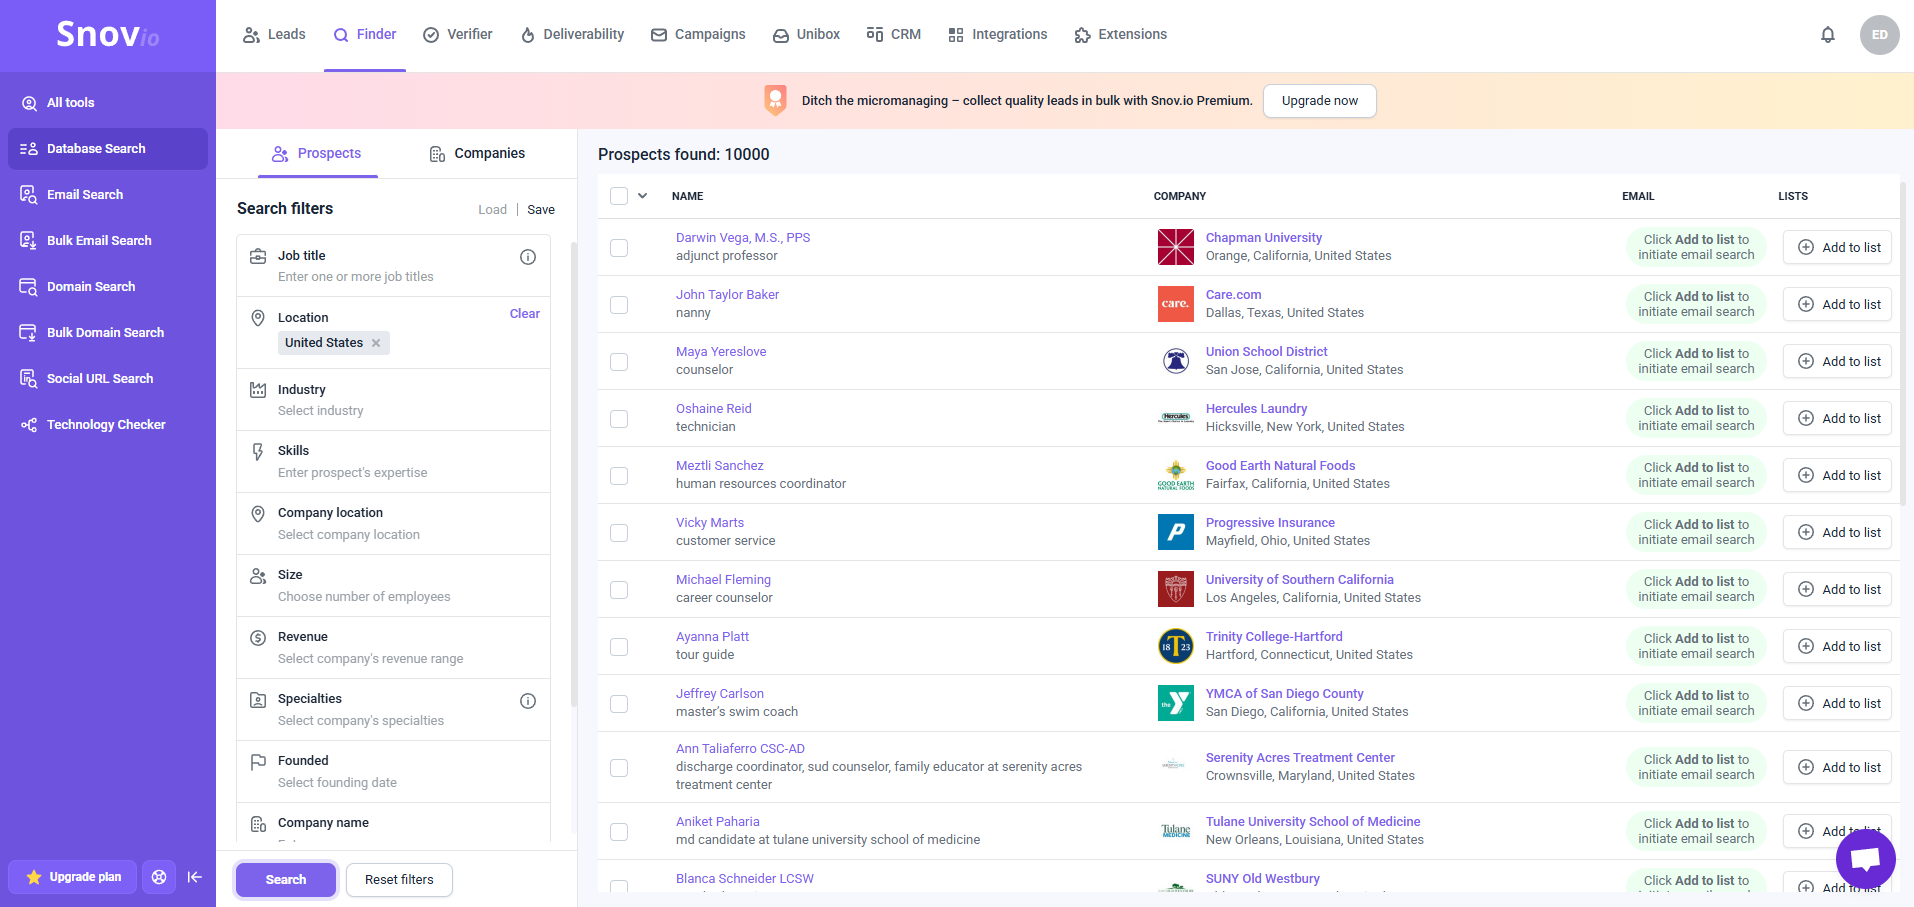The image size is (1914, 907).
Task: Open the Industry selection filter
Action: coord(393,399)
